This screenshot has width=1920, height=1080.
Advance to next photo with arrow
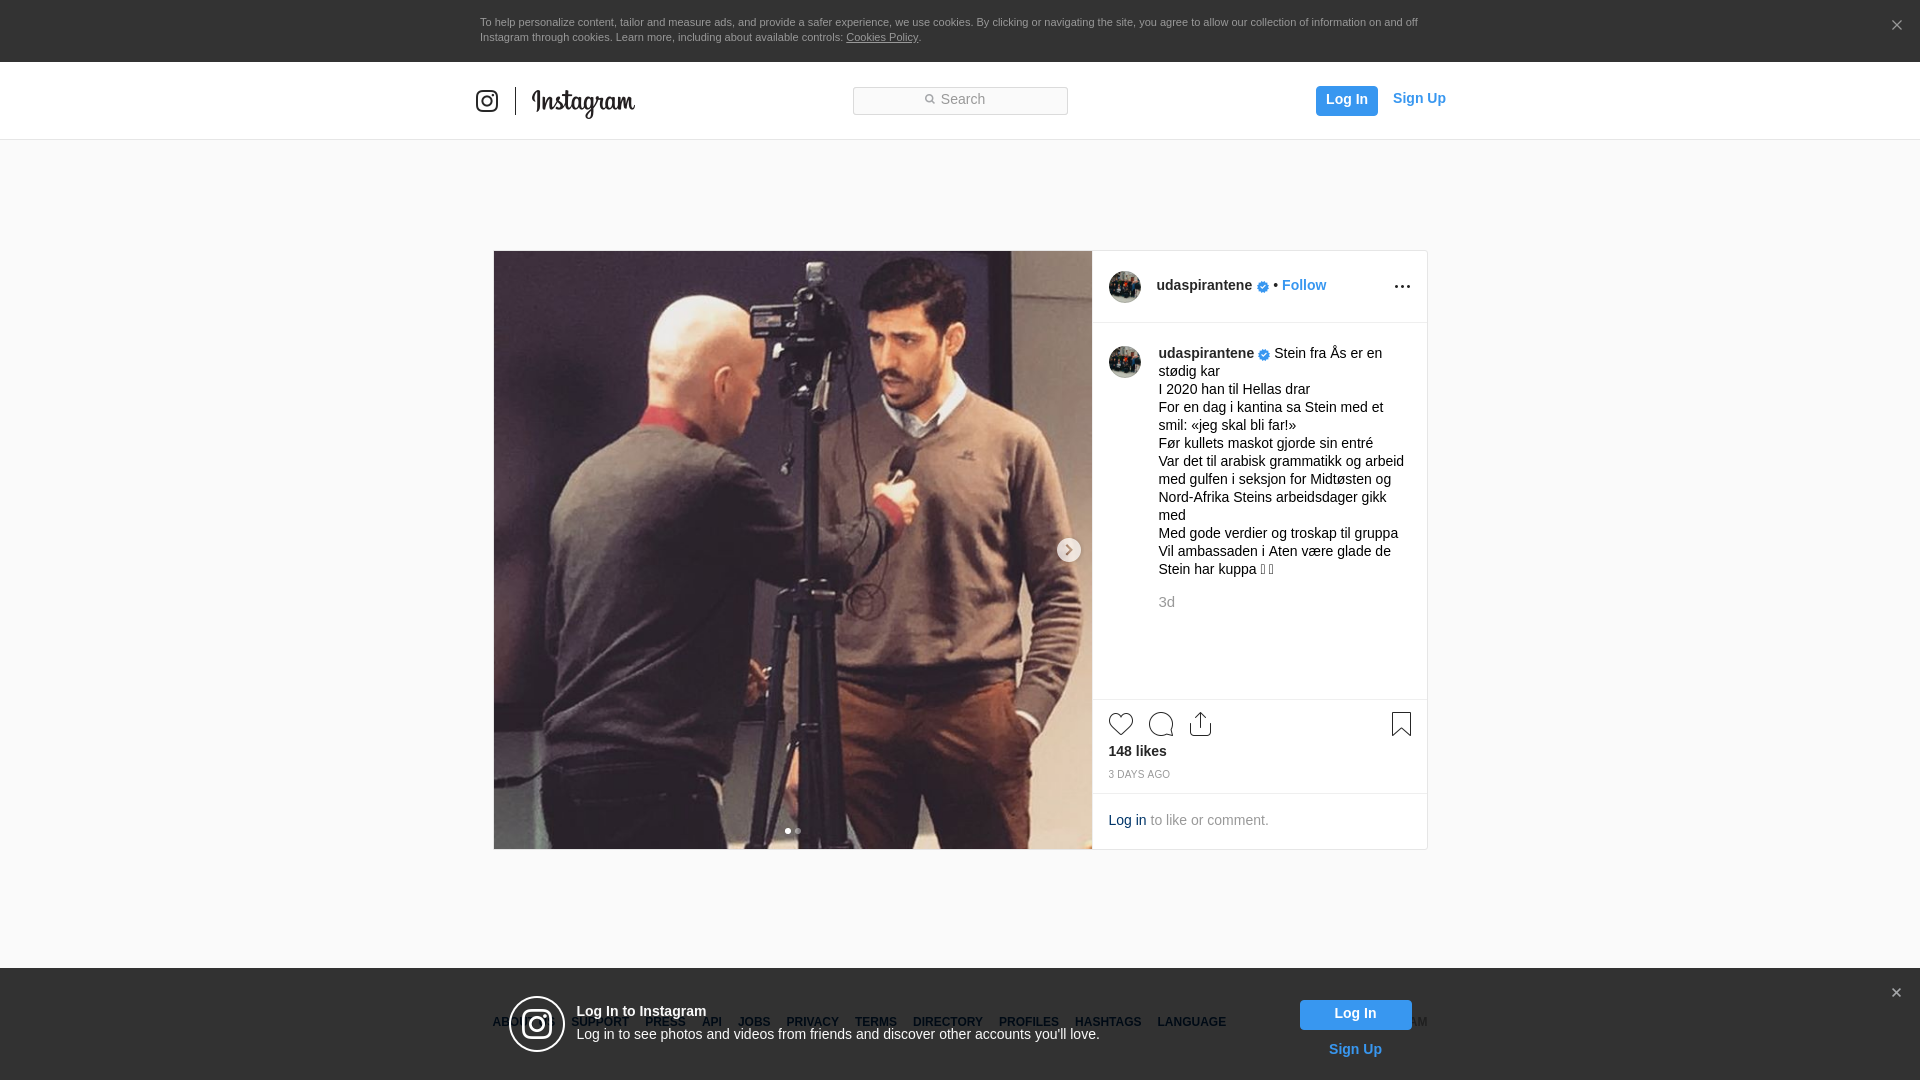(x=1068, y=550)
